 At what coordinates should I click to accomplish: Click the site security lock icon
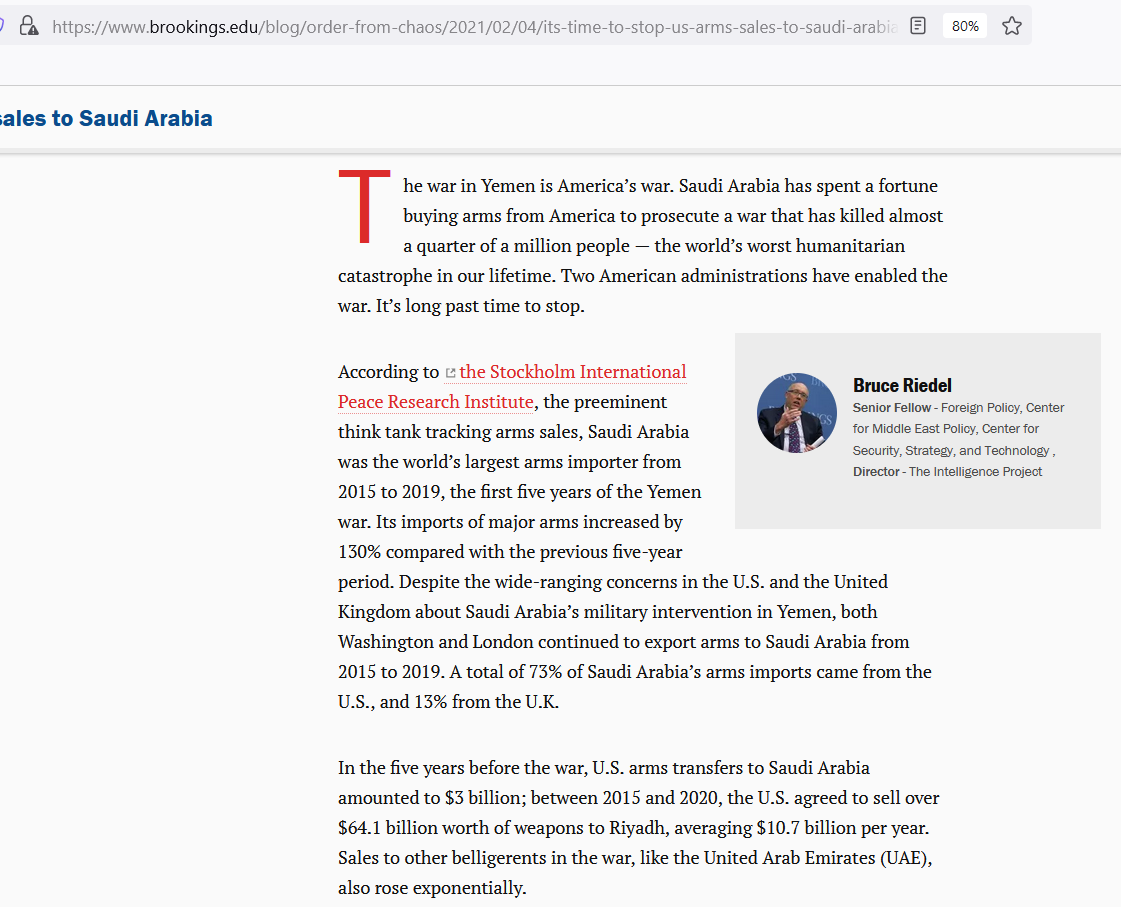click(29, 26)
